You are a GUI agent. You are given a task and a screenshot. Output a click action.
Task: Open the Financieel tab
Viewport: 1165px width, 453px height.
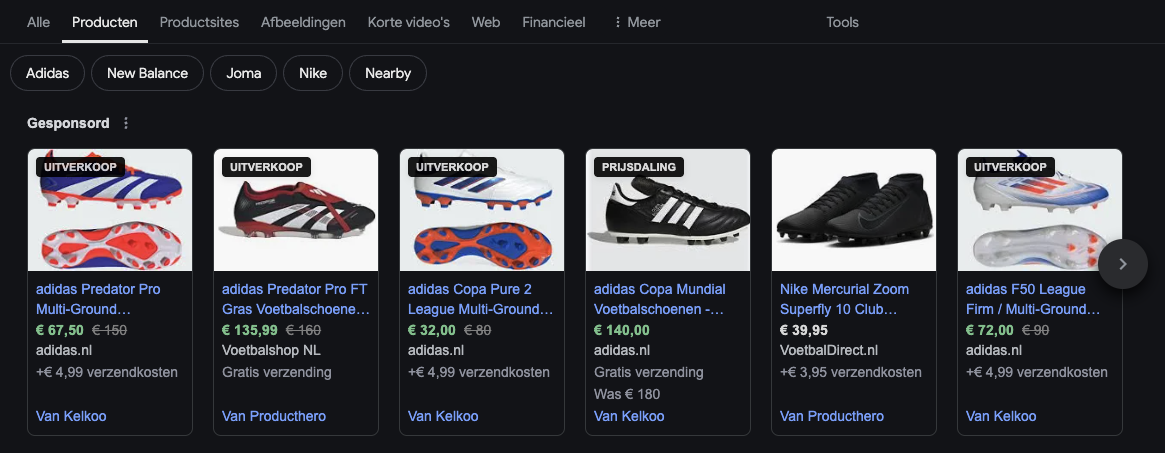pos(554,22)
